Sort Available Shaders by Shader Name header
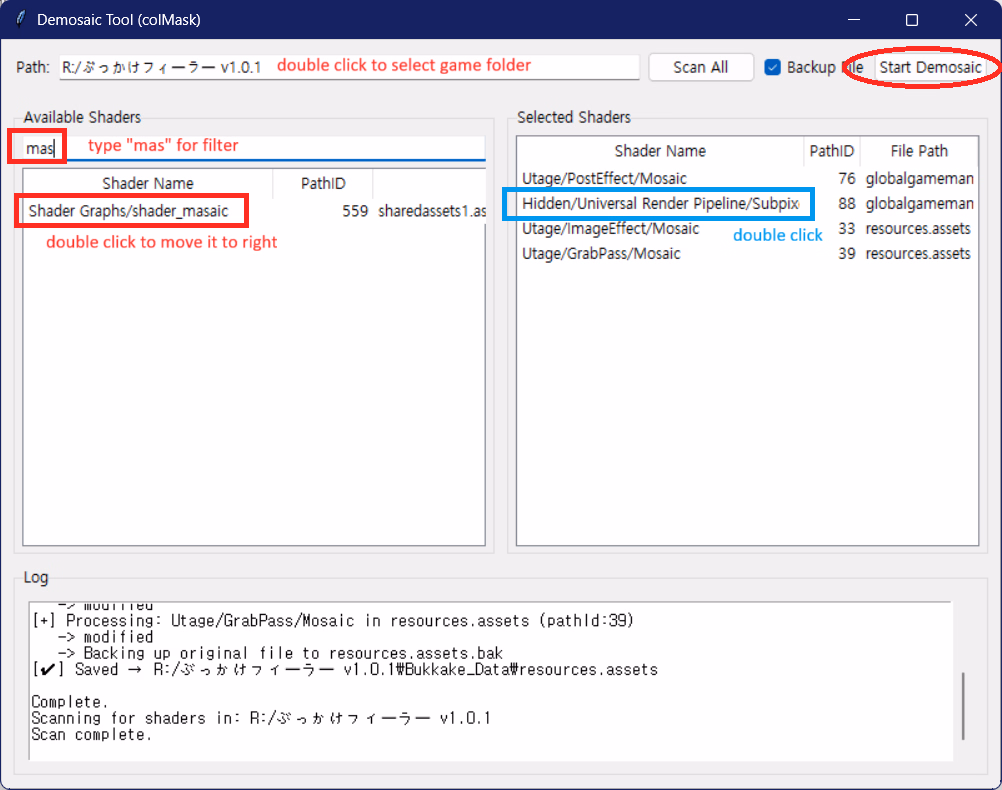This screenshot has width=1002, height=790. pos(148,183)
